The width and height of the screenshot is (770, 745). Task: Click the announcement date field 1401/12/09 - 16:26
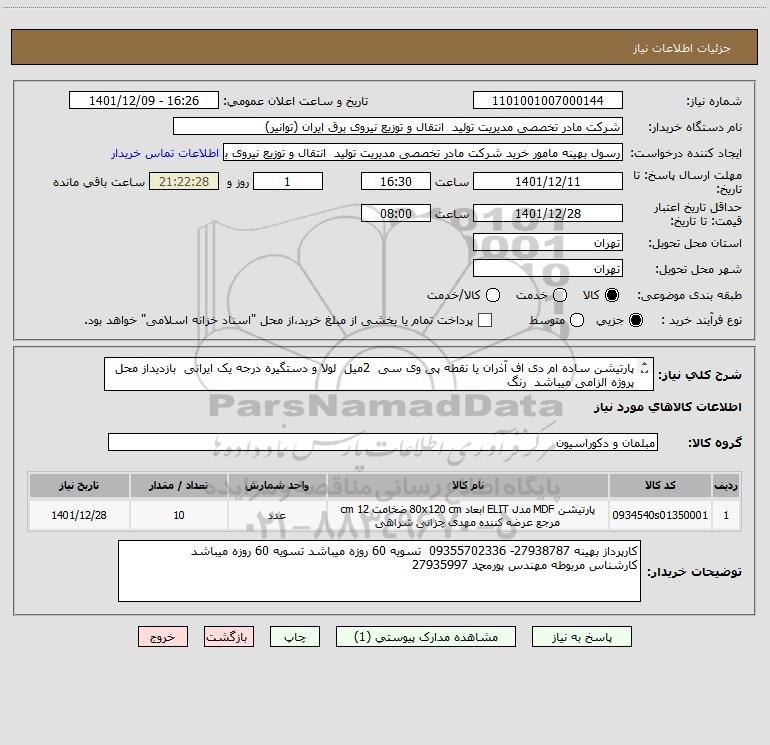[144, 100]
